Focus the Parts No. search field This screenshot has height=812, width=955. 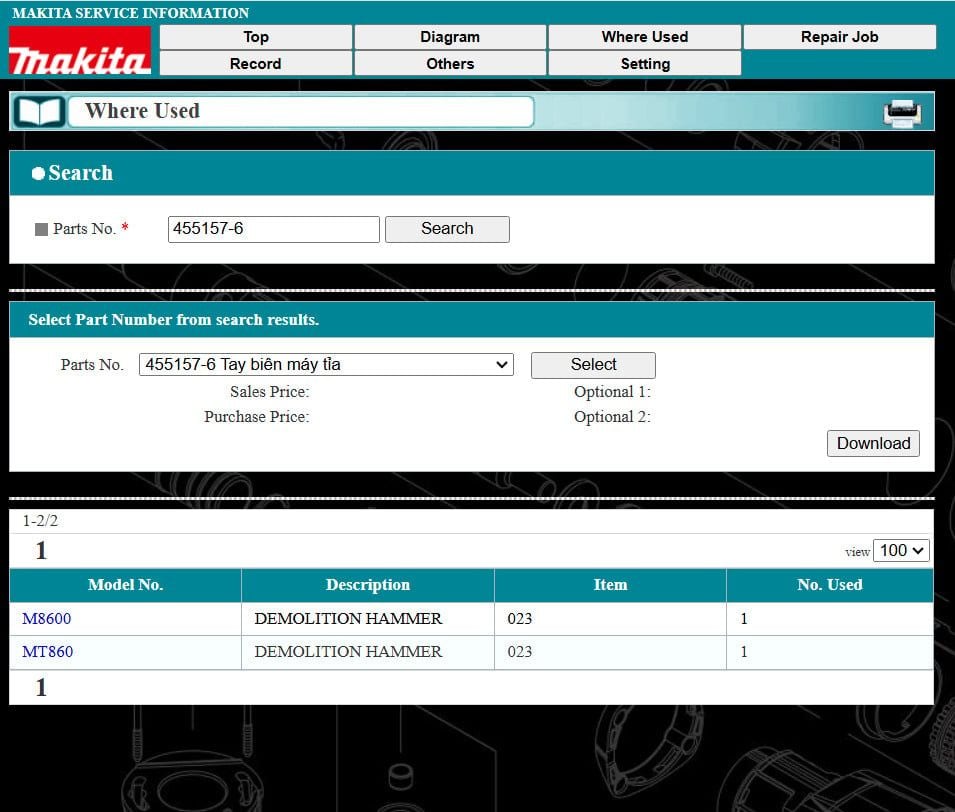[273, 229]
